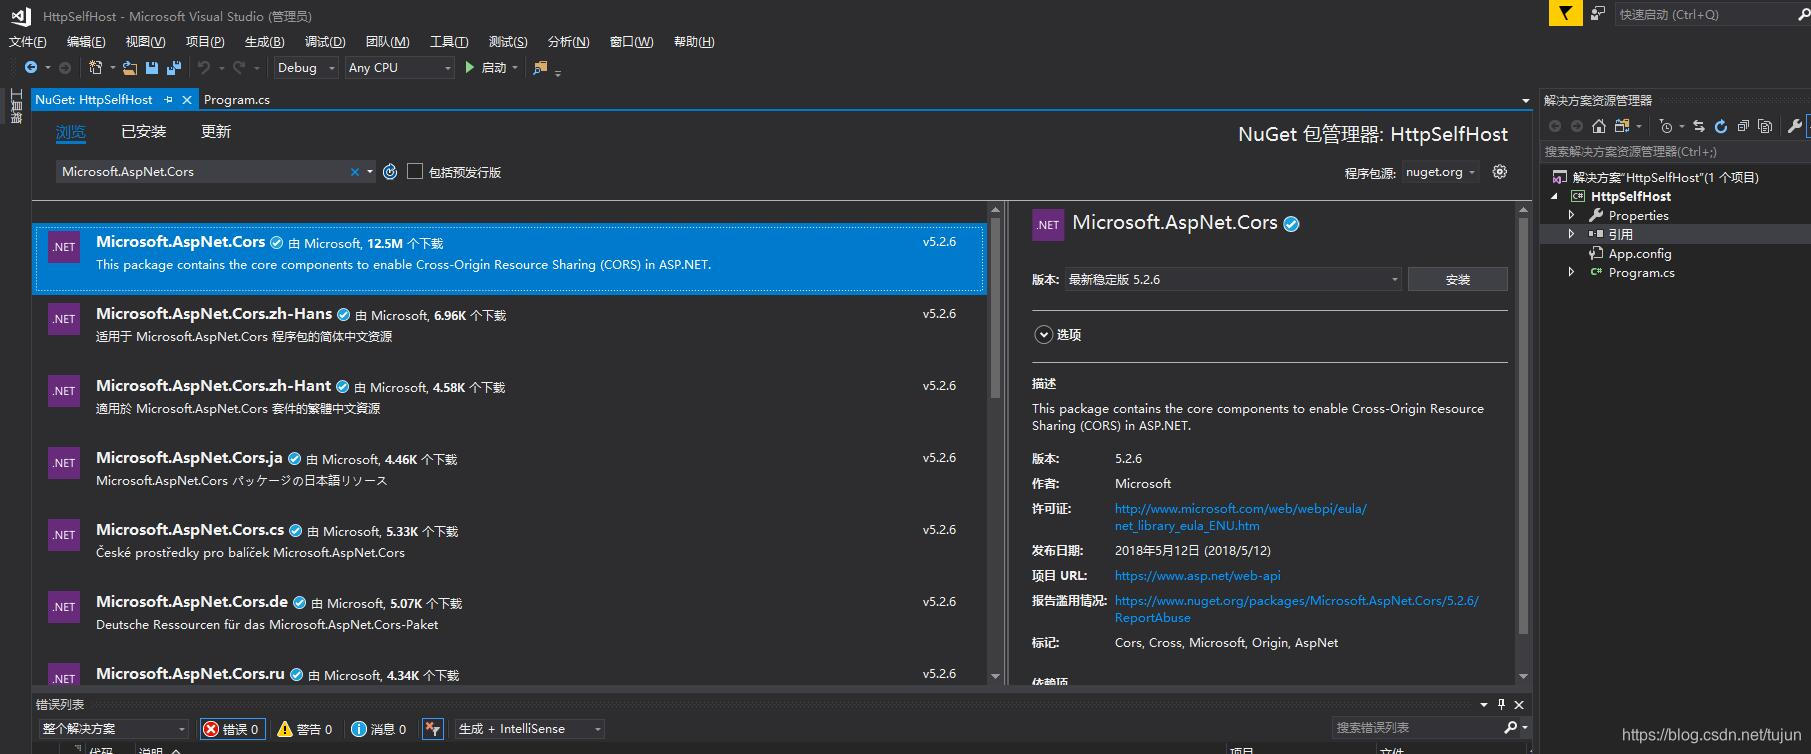Toggle messages filter in error list
The width and height of the screenshot is (1811, 754).
(379, 729)
